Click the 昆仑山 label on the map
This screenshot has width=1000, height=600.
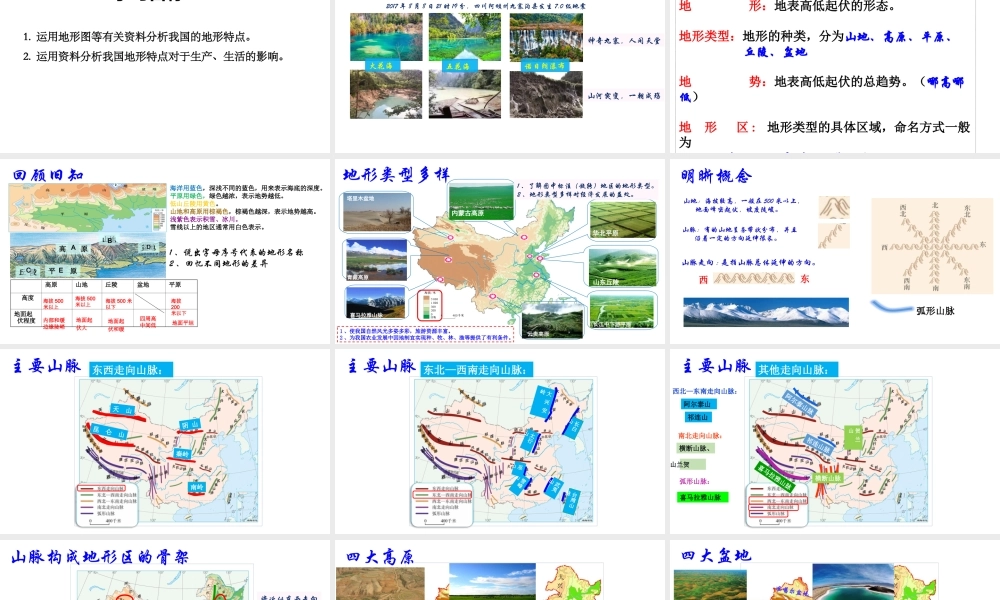pyautogui.click(x=109, y=432)
